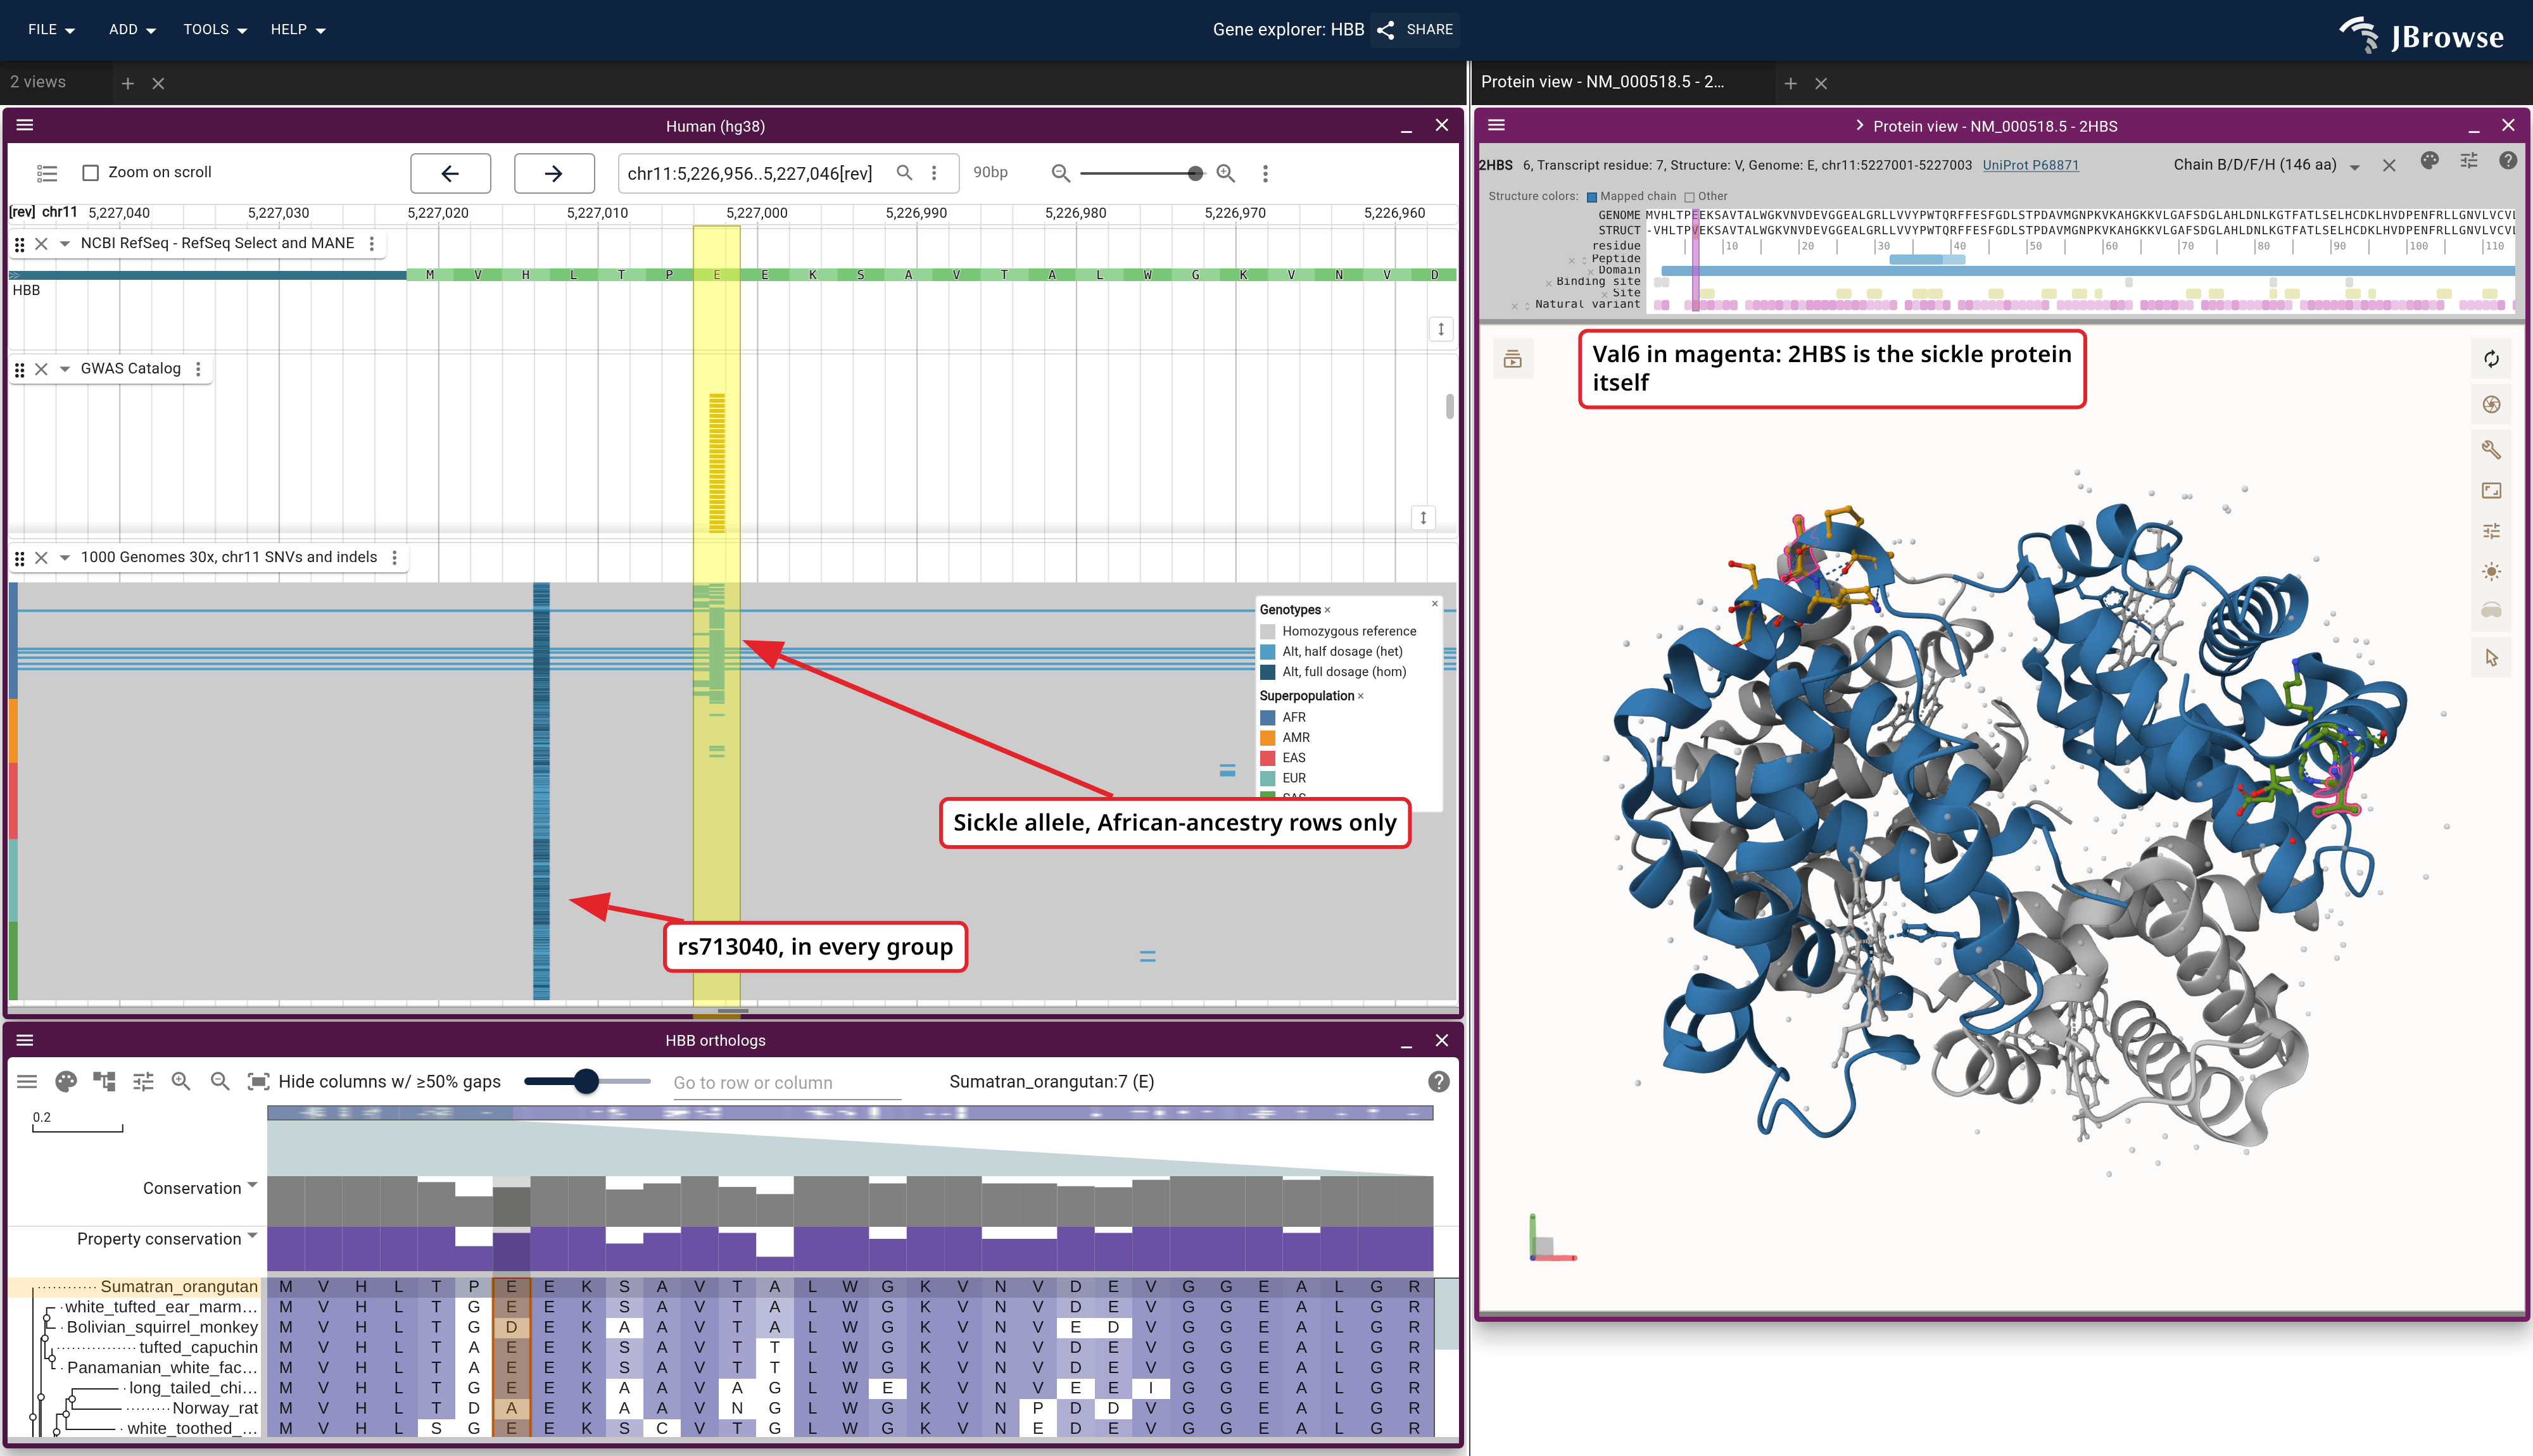The height and width of the screenshot is (1456, 2533).
Task: Toggle the Other structure color checkbox
Action: tap(1689, 197)
